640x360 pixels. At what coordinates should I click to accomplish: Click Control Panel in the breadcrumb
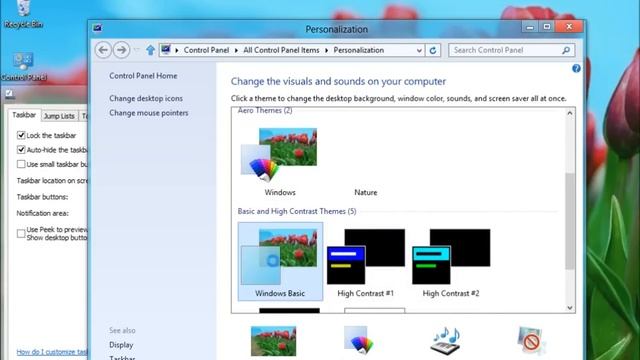point(206,50)
